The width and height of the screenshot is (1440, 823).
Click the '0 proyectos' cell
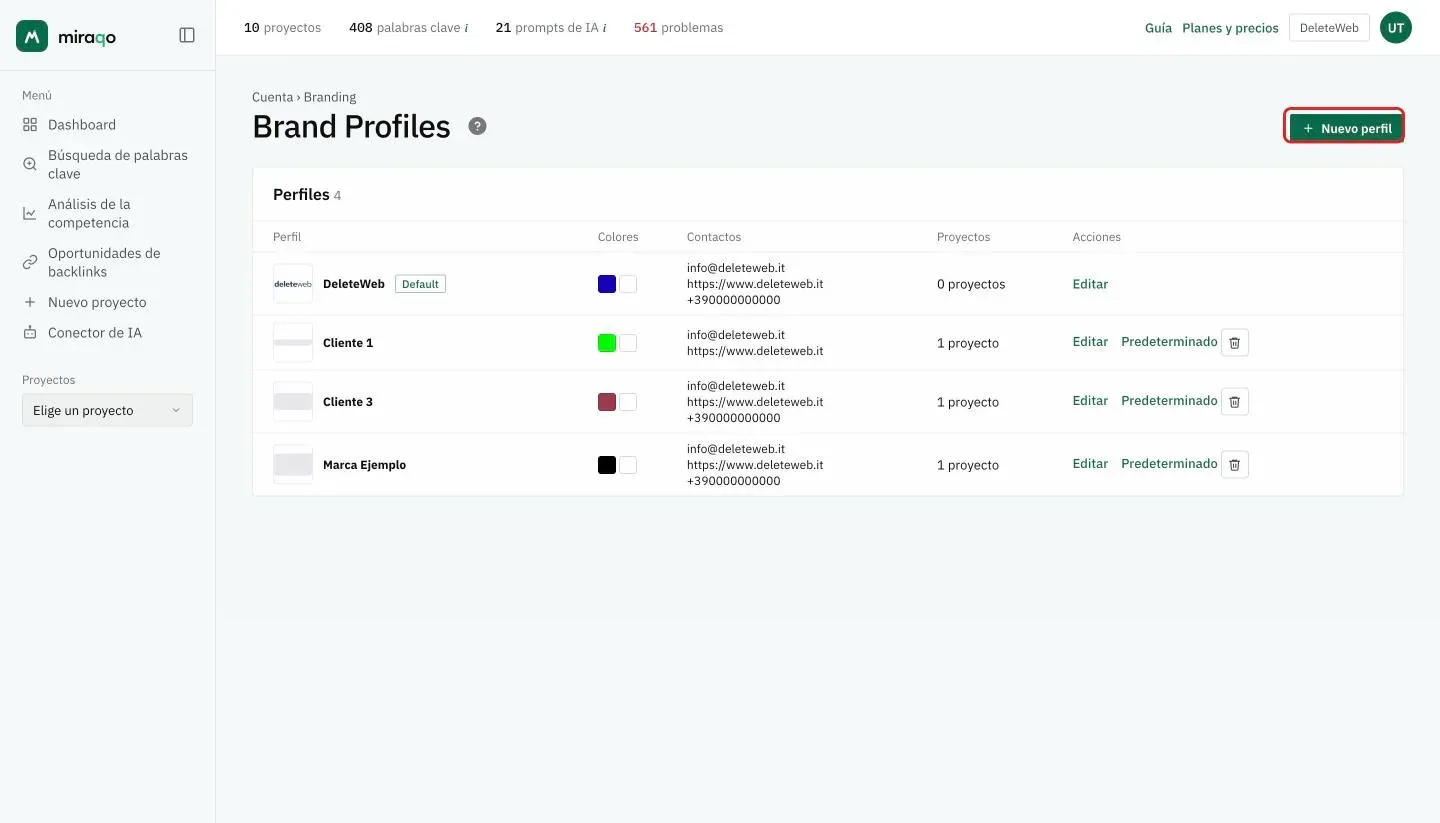click(x=971, y=284)
